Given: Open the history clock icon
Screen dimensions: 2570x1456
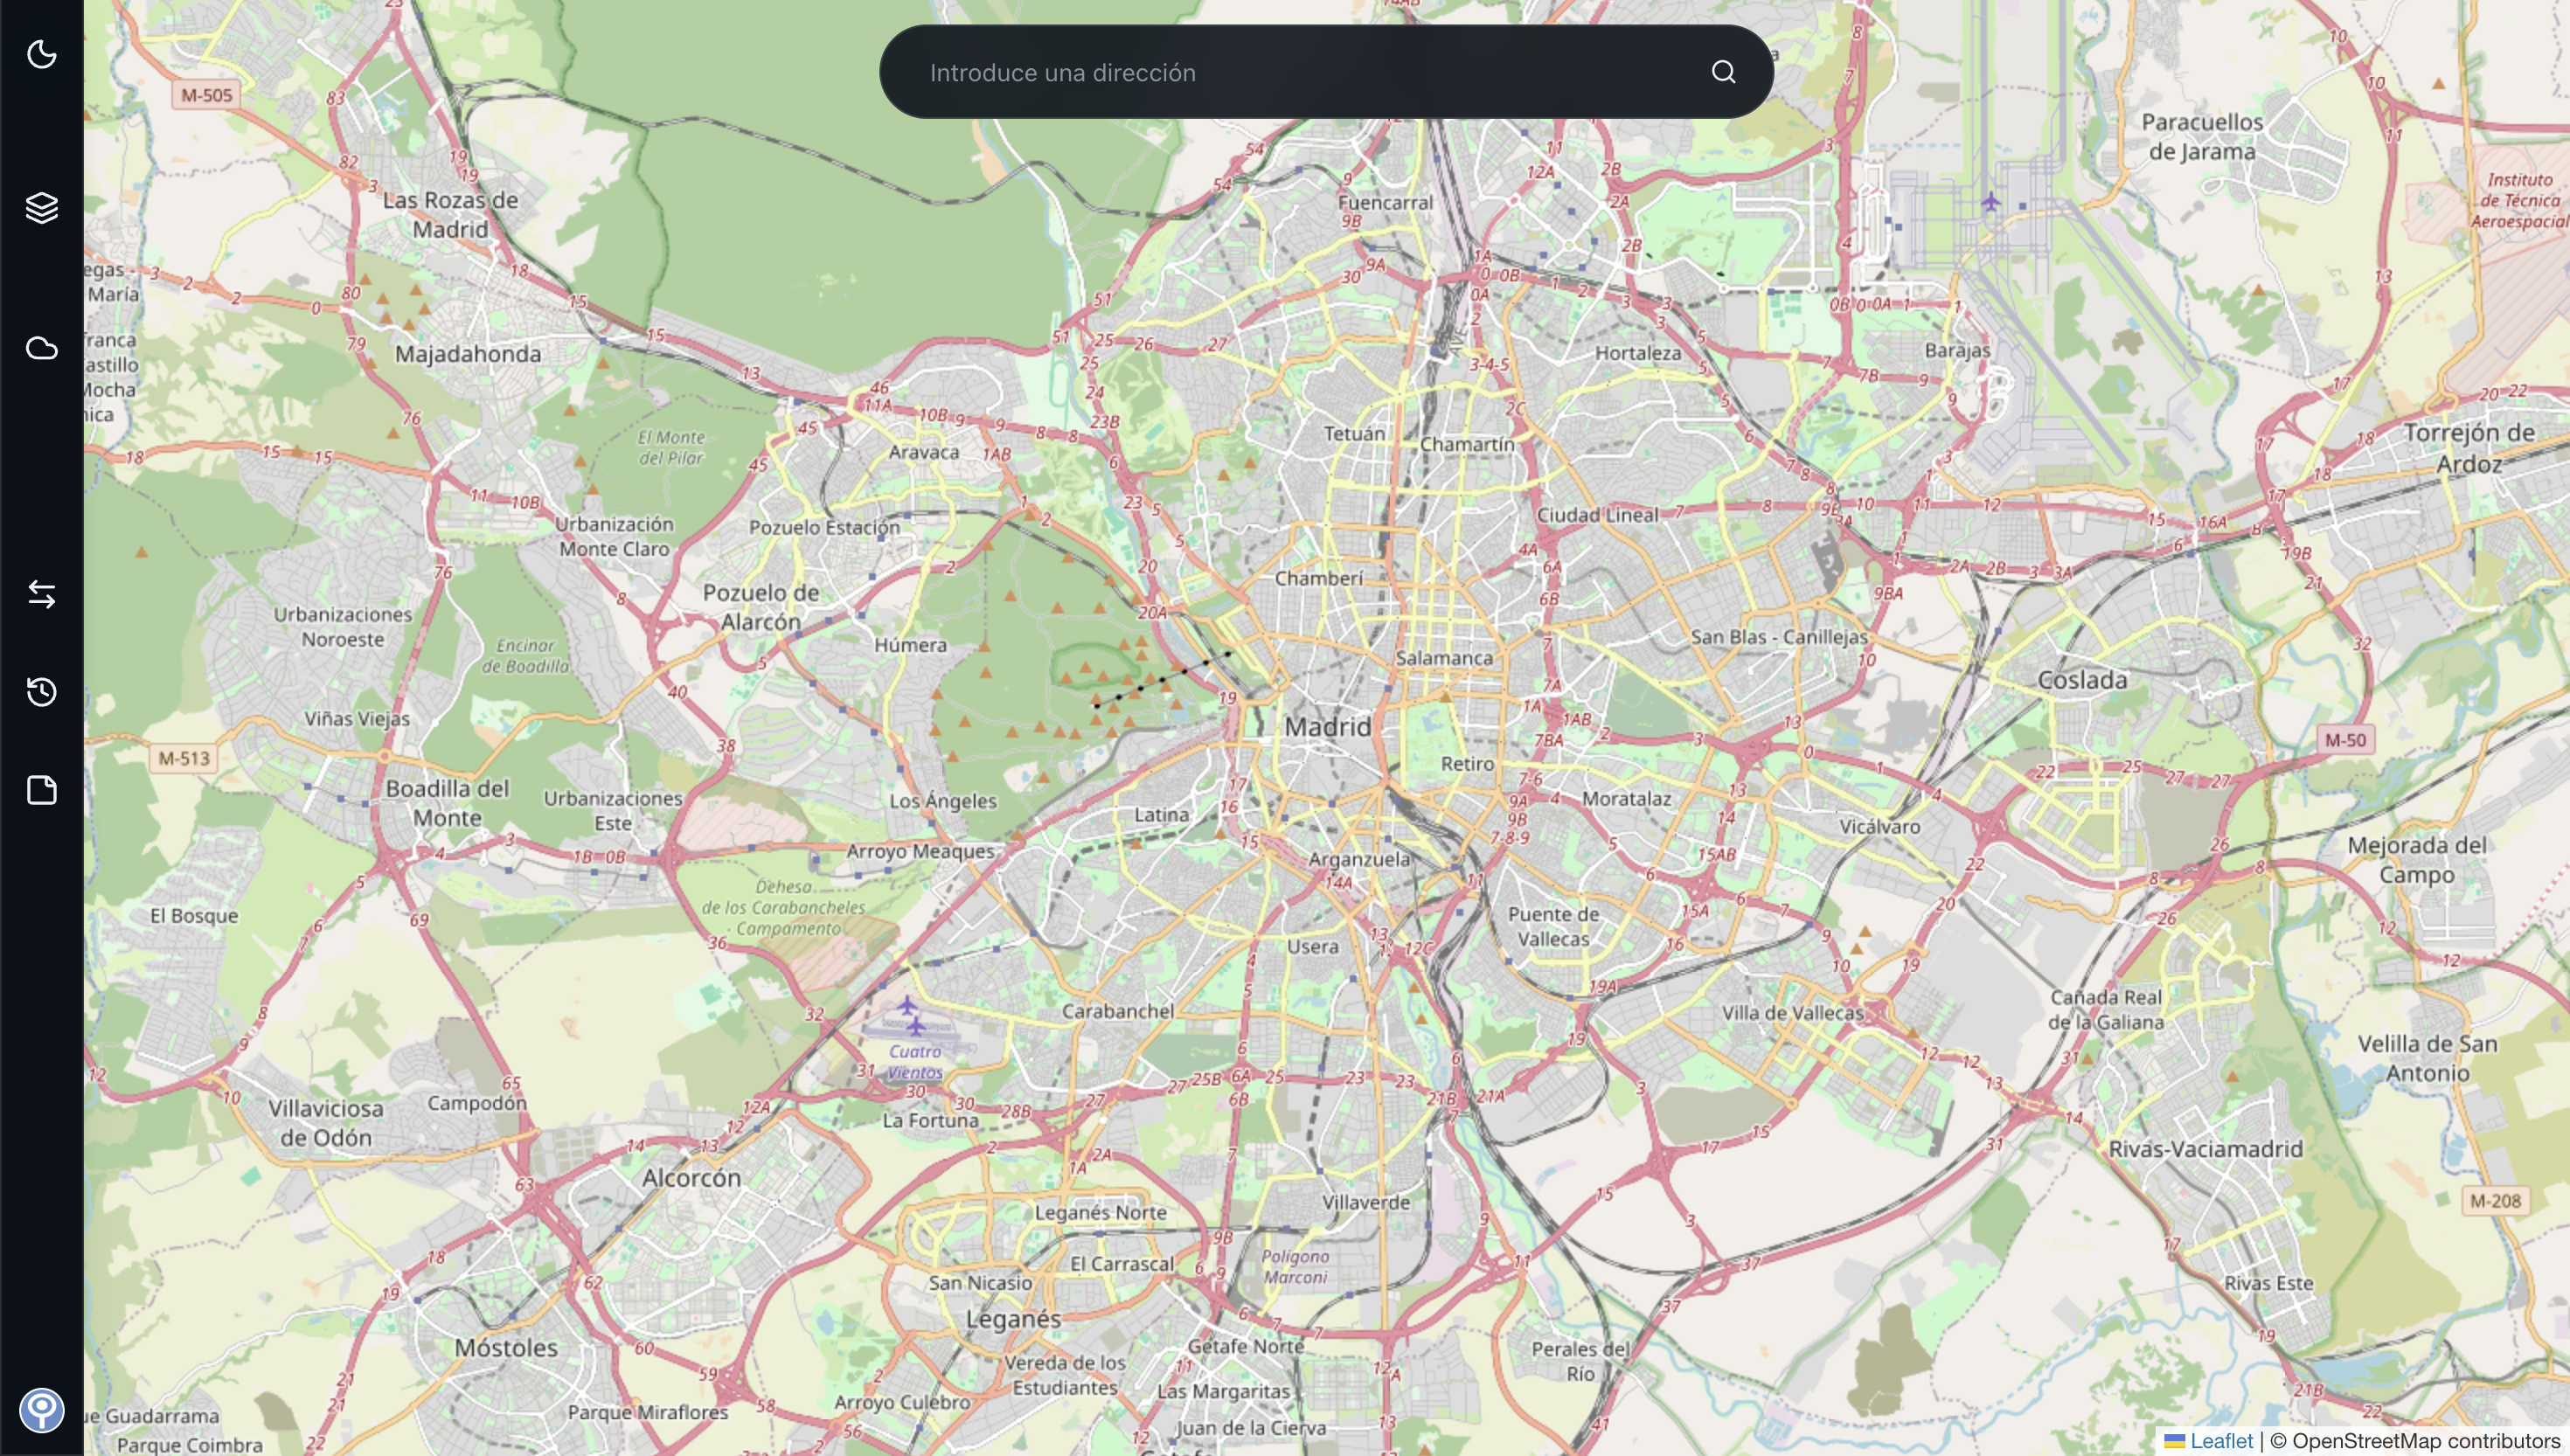Looking at the screenshot, I should [x=41, y=692].
